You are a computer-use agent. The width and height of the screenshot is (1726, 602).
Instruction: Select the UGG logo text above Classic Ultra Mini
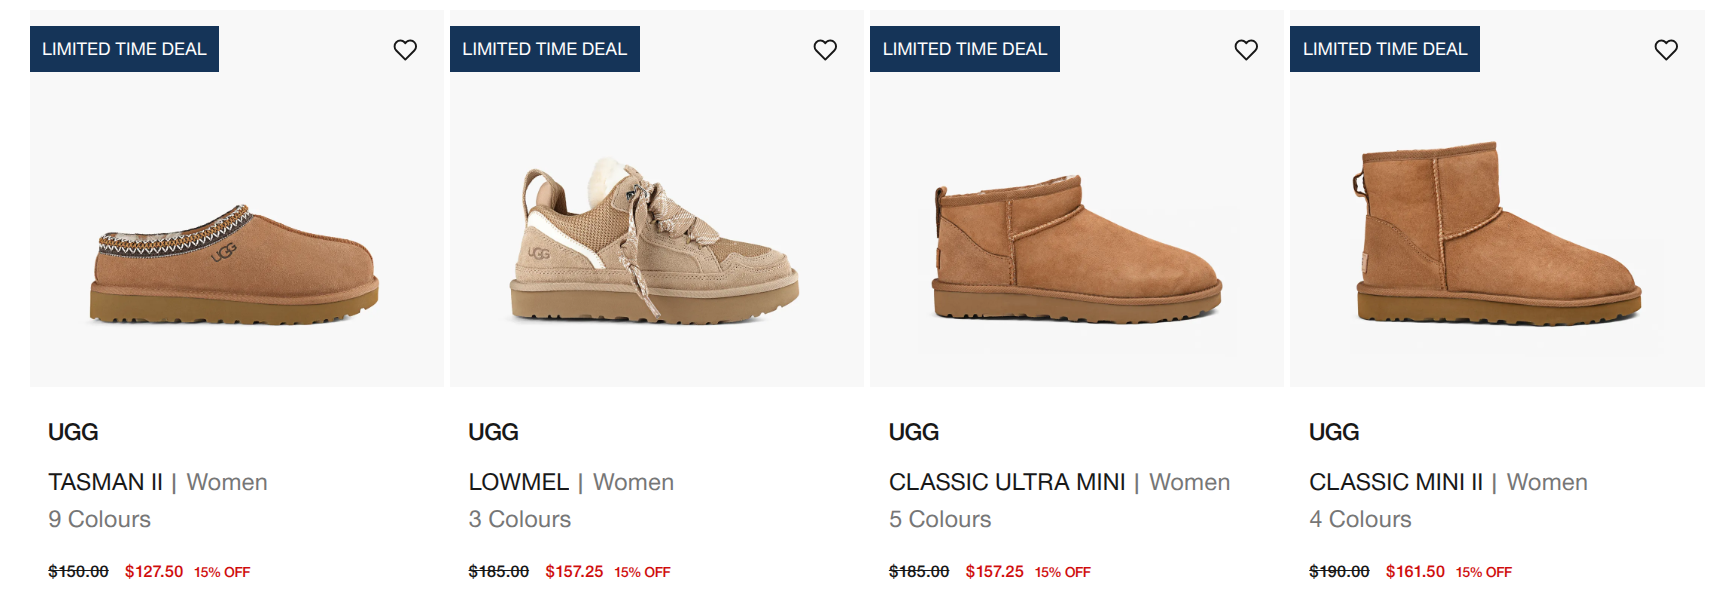pyautogui.click(x=913, y=431)
